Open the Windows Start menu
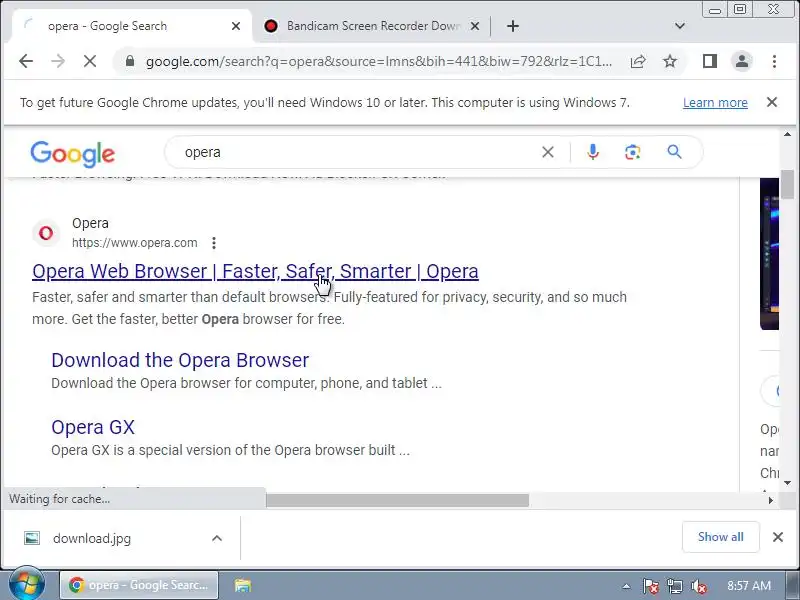 (26, 585)
